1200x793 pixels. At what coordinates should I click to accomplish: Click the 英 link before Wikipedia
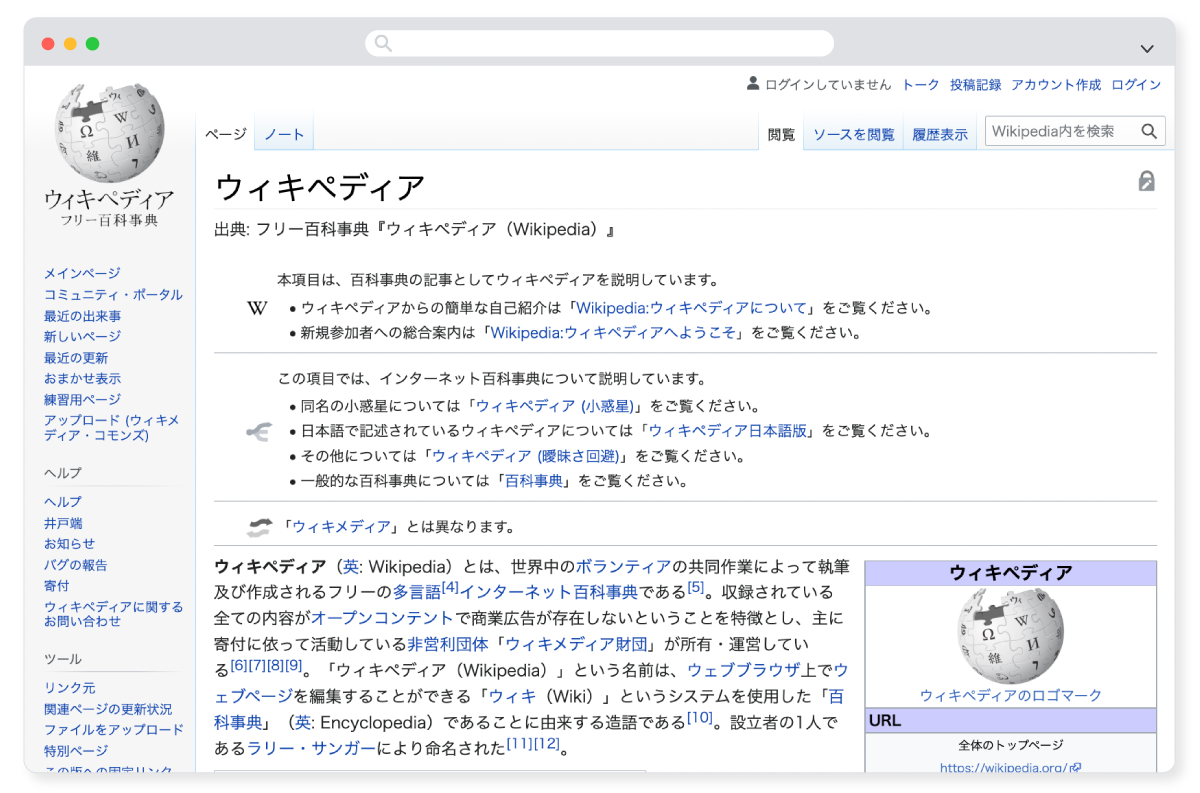point(351,567)
